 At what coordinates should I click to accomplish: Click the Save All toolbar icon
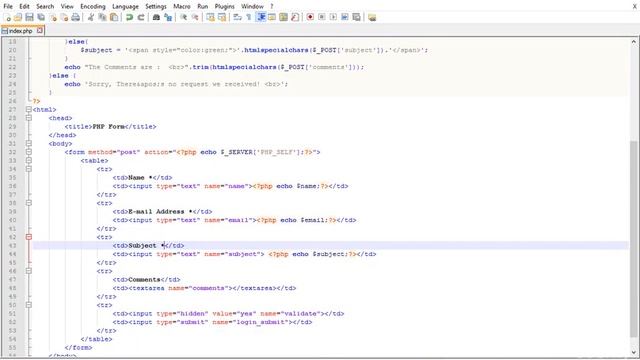(x=41, y=17)
